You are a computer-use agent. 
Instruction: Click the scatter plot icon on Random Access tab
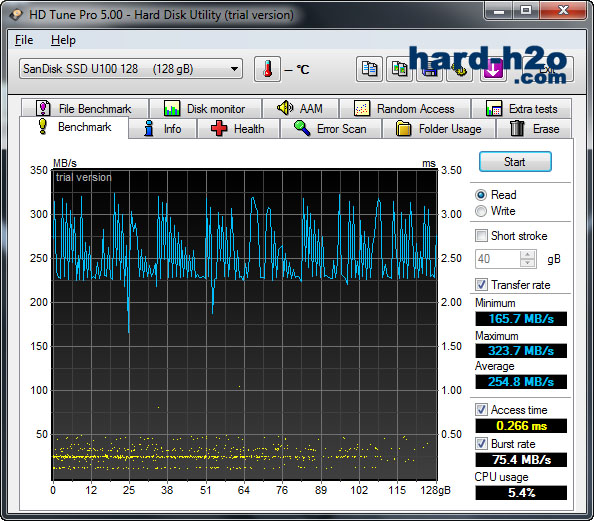tap(361, 108)
